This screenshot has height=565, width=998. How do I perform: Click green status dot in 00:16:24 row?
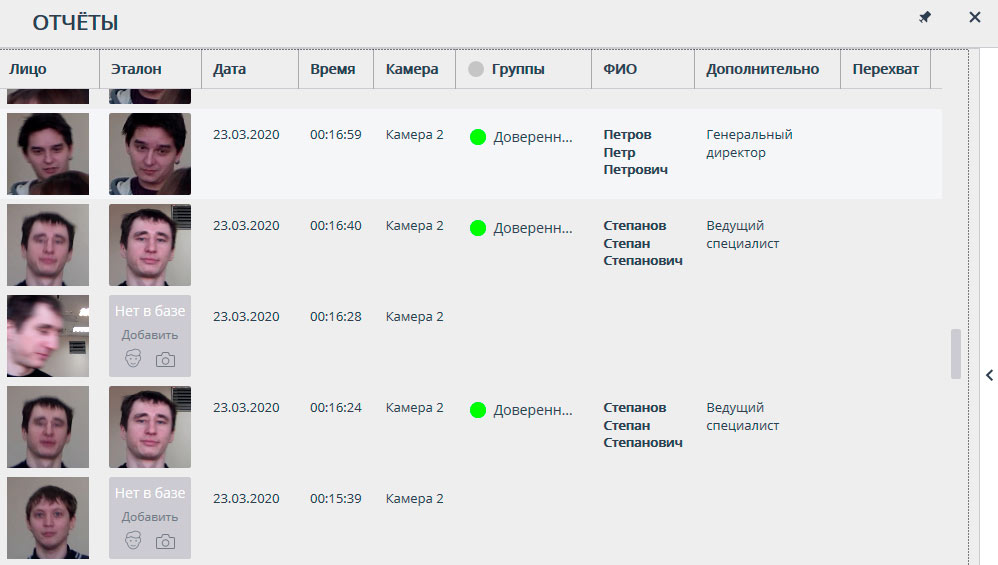point(478,410)
